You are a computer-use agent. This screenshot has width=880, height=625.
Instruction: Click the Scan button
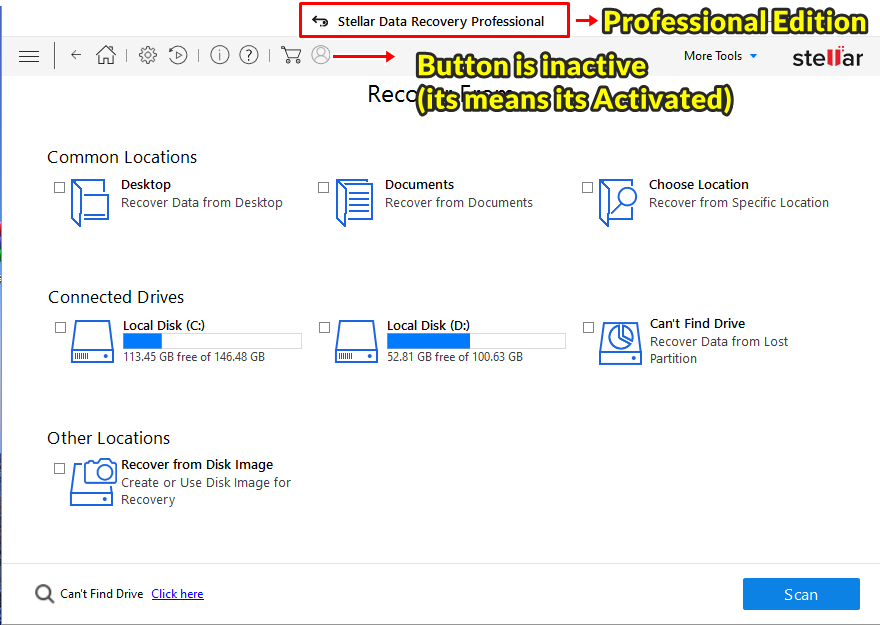pyautogui.click(x=801, y=594)
